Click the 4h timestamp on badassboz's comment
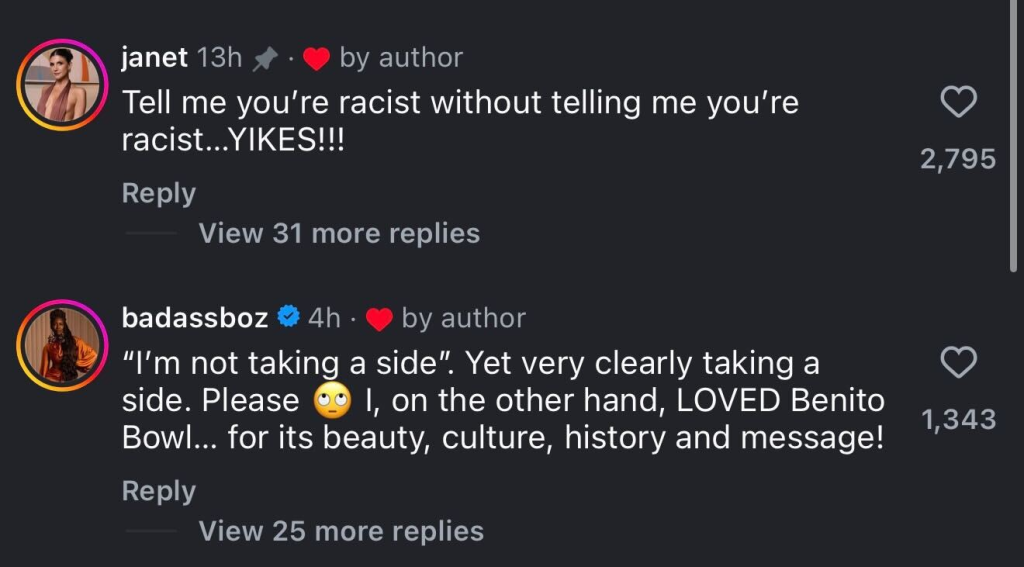 [324, 318]
